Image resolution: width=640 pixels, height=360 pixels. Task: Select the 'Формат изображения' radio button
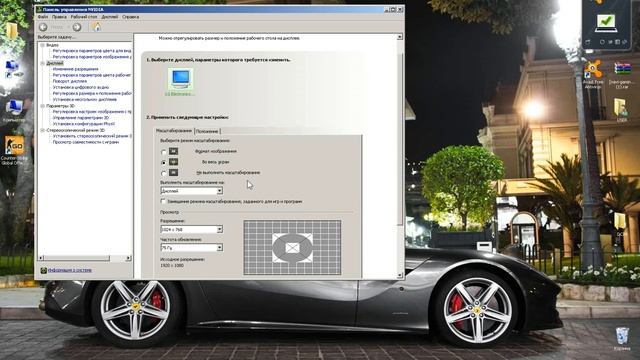coord(164,152)
